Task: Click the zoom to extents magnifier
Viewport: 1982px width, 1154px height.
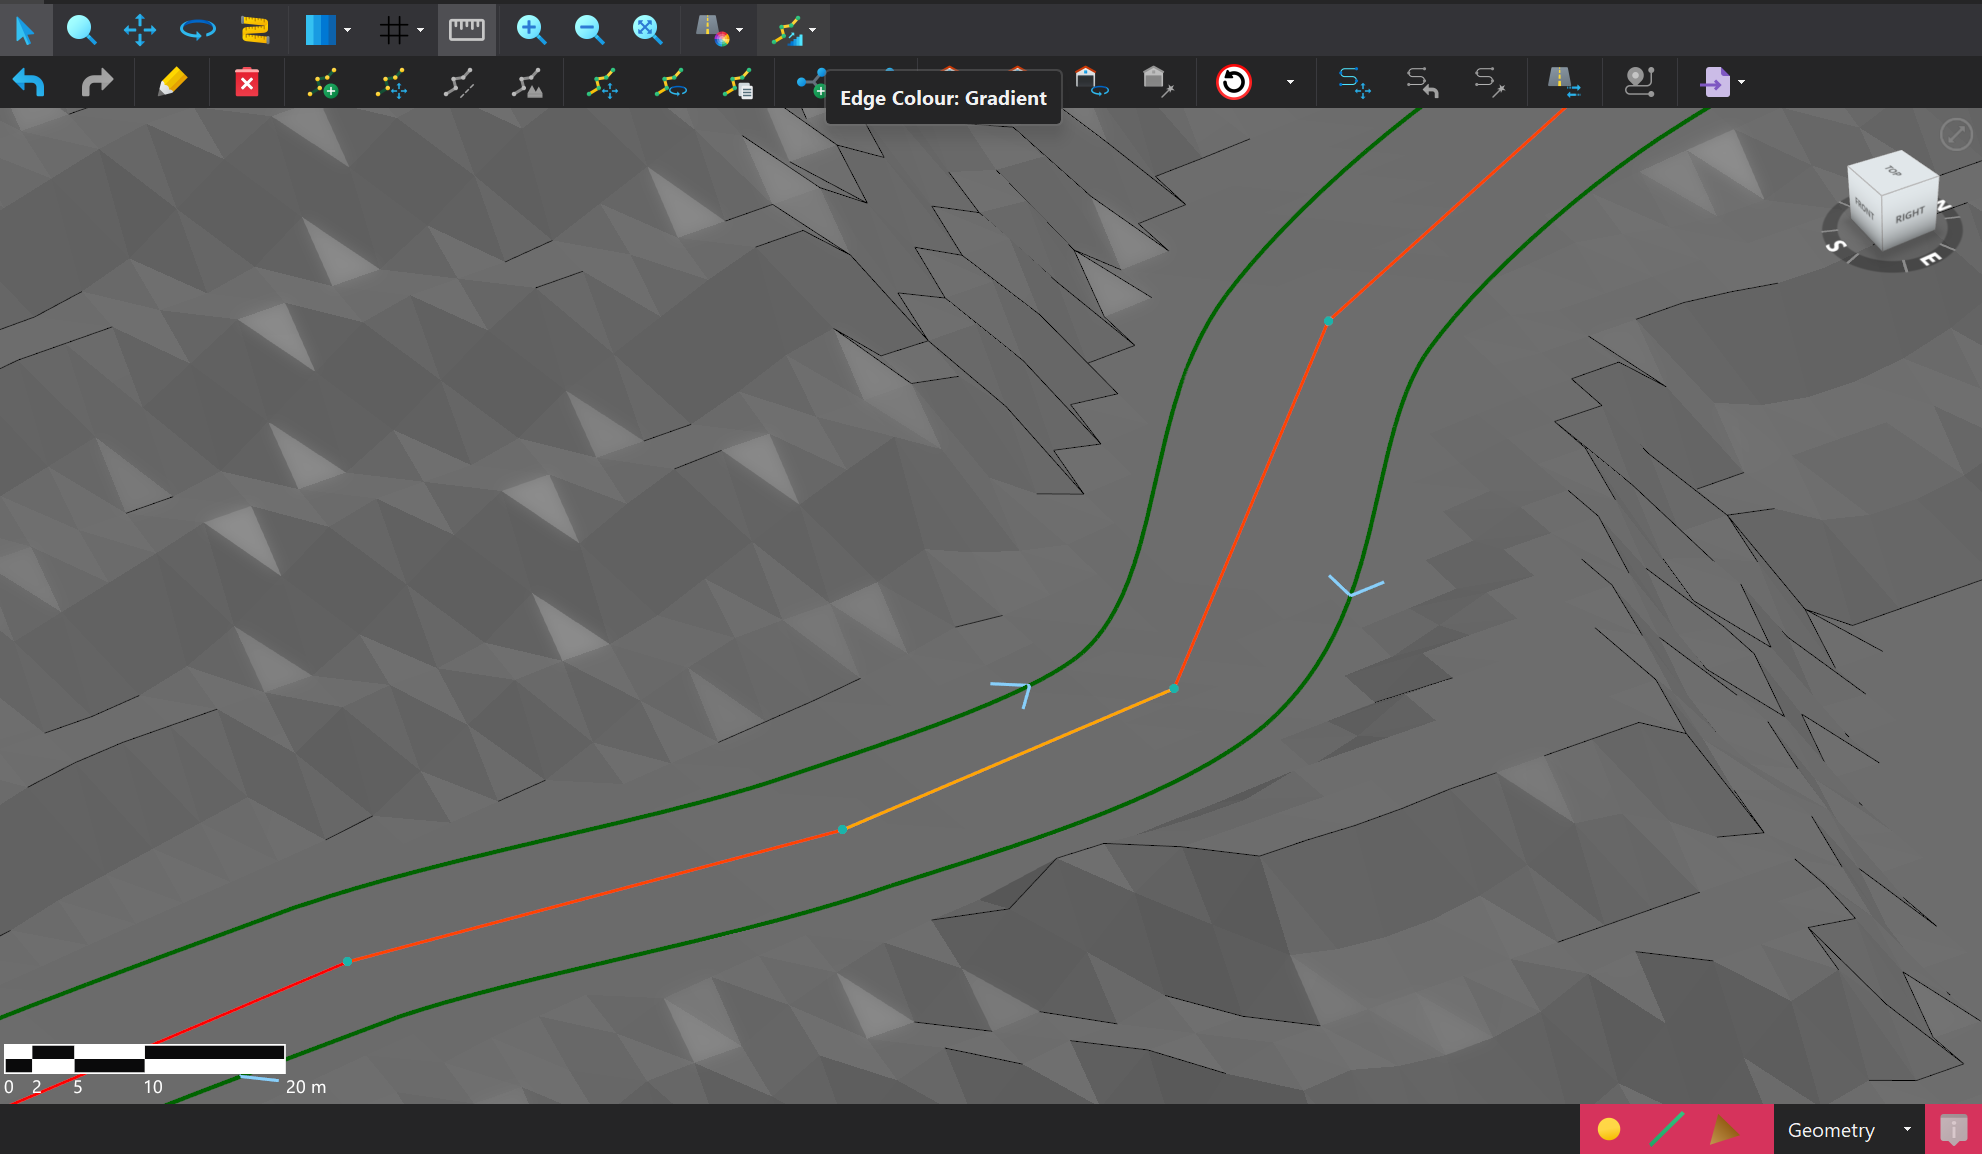Action: pyautogui.click(x=647, y=30)
